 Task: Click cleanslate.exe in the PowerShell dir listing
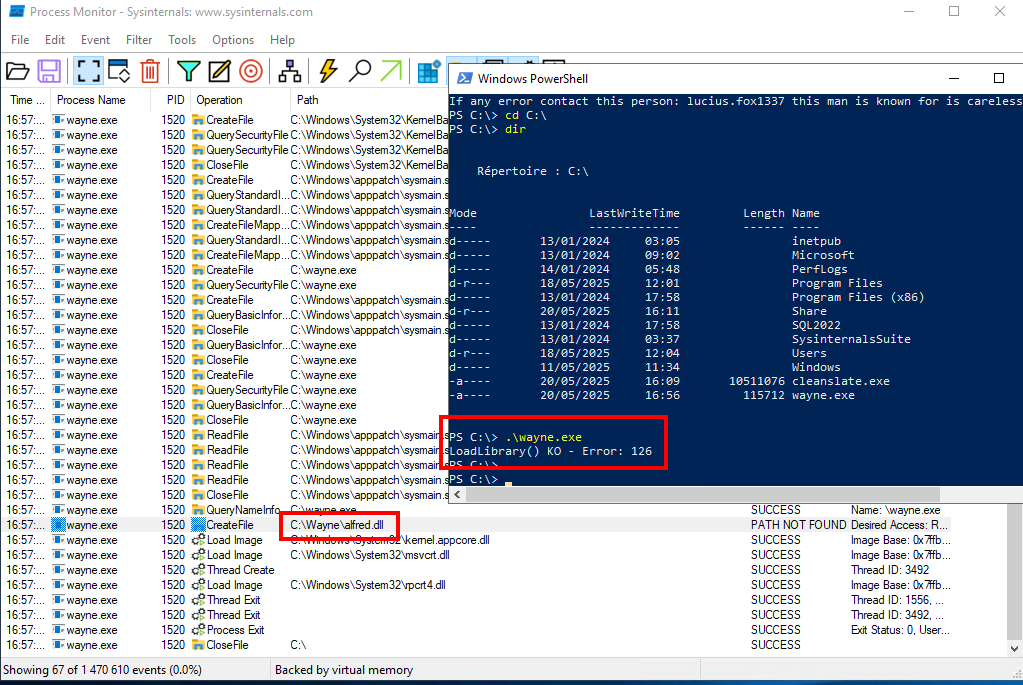click(840, 381)
